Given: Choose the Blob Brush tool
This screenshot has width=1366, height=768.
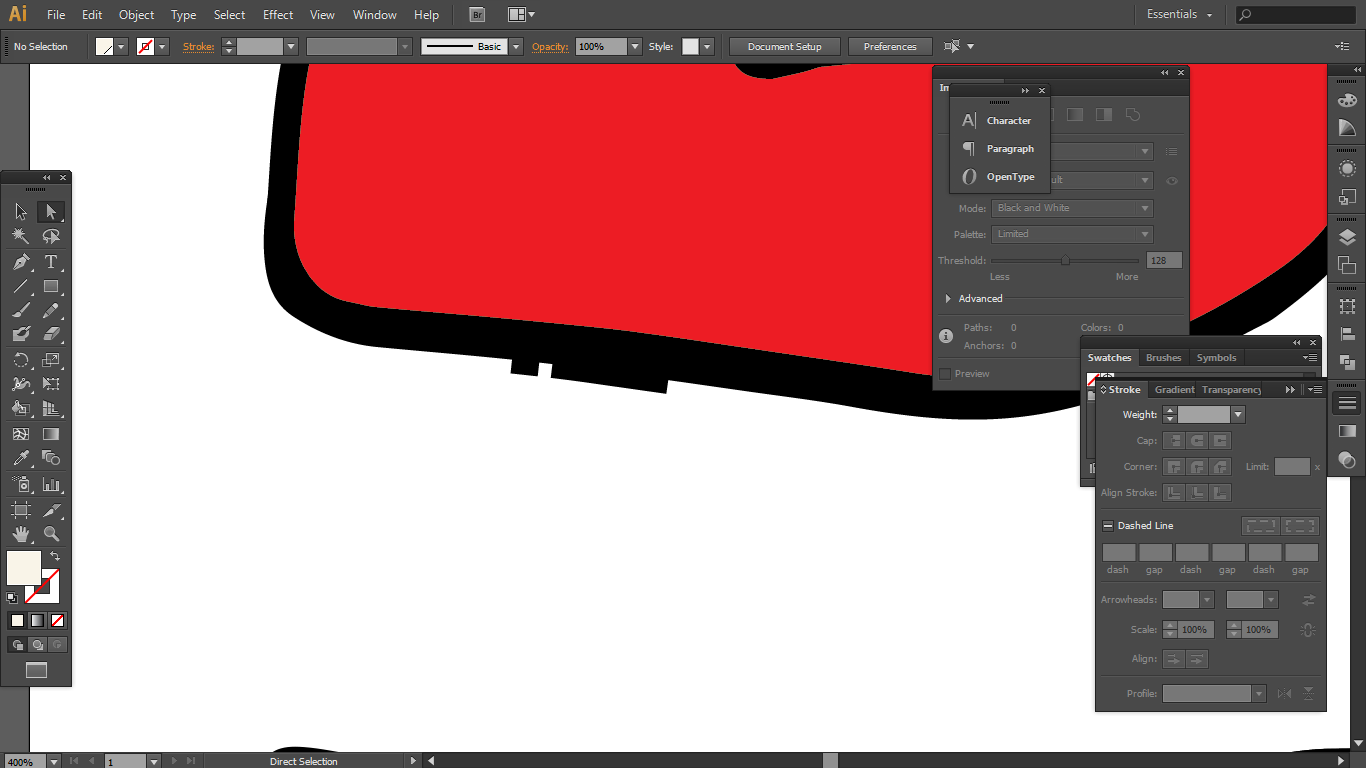Looking at the screenshot, I should coord(21,335).
